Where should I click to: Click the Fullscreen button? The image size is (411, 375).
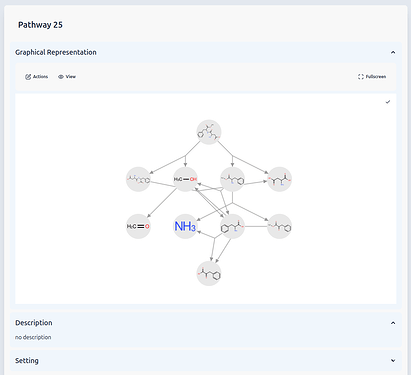pos(372,77)
